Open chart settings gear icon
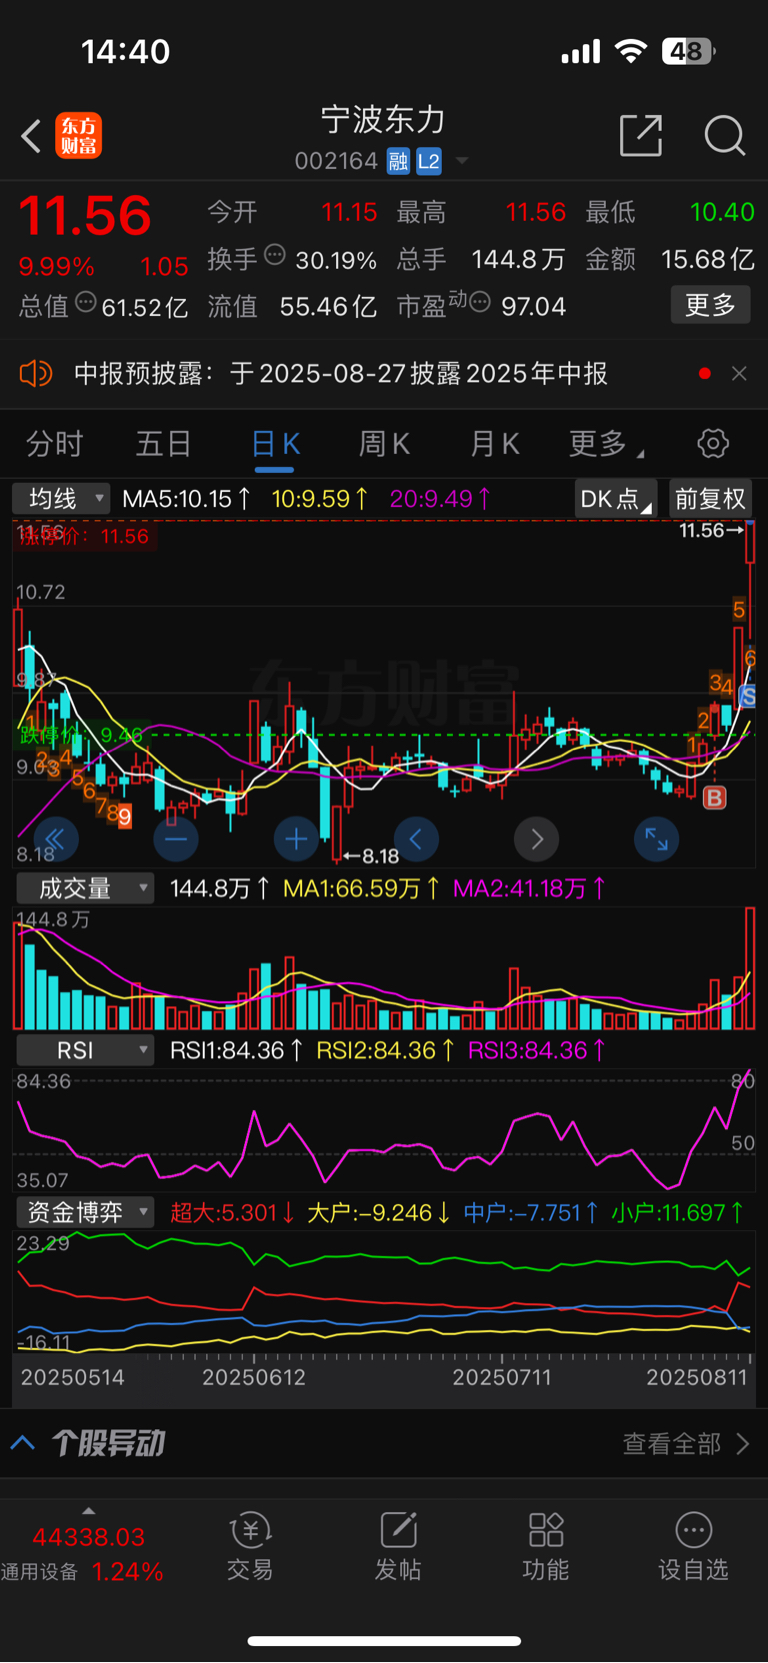The width and height of the screenshot is (768, 1663). point(713,444)
